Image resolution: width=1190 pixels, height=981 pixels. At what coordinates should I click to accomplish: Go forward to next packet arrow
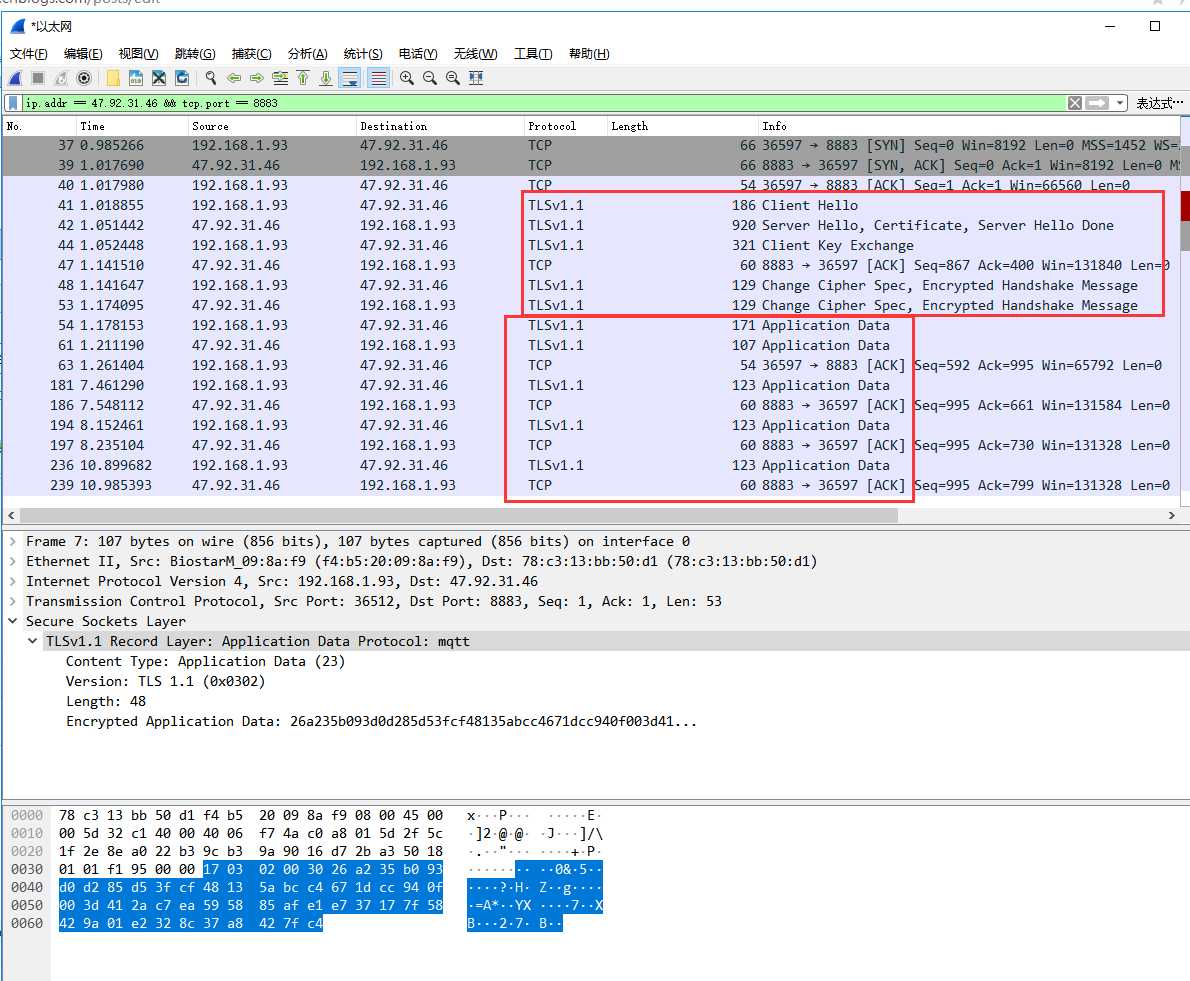coord(257,78)
